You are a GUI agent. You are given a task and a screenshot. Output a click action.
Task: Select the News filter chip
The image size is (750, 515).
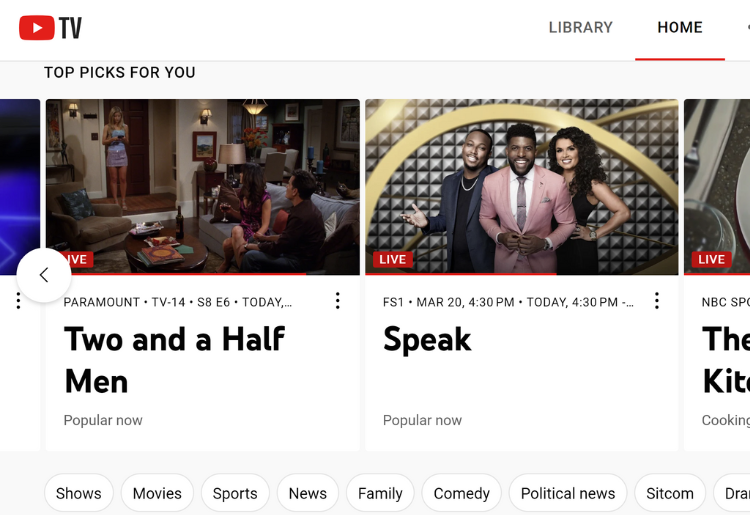(x=308, y=493)
